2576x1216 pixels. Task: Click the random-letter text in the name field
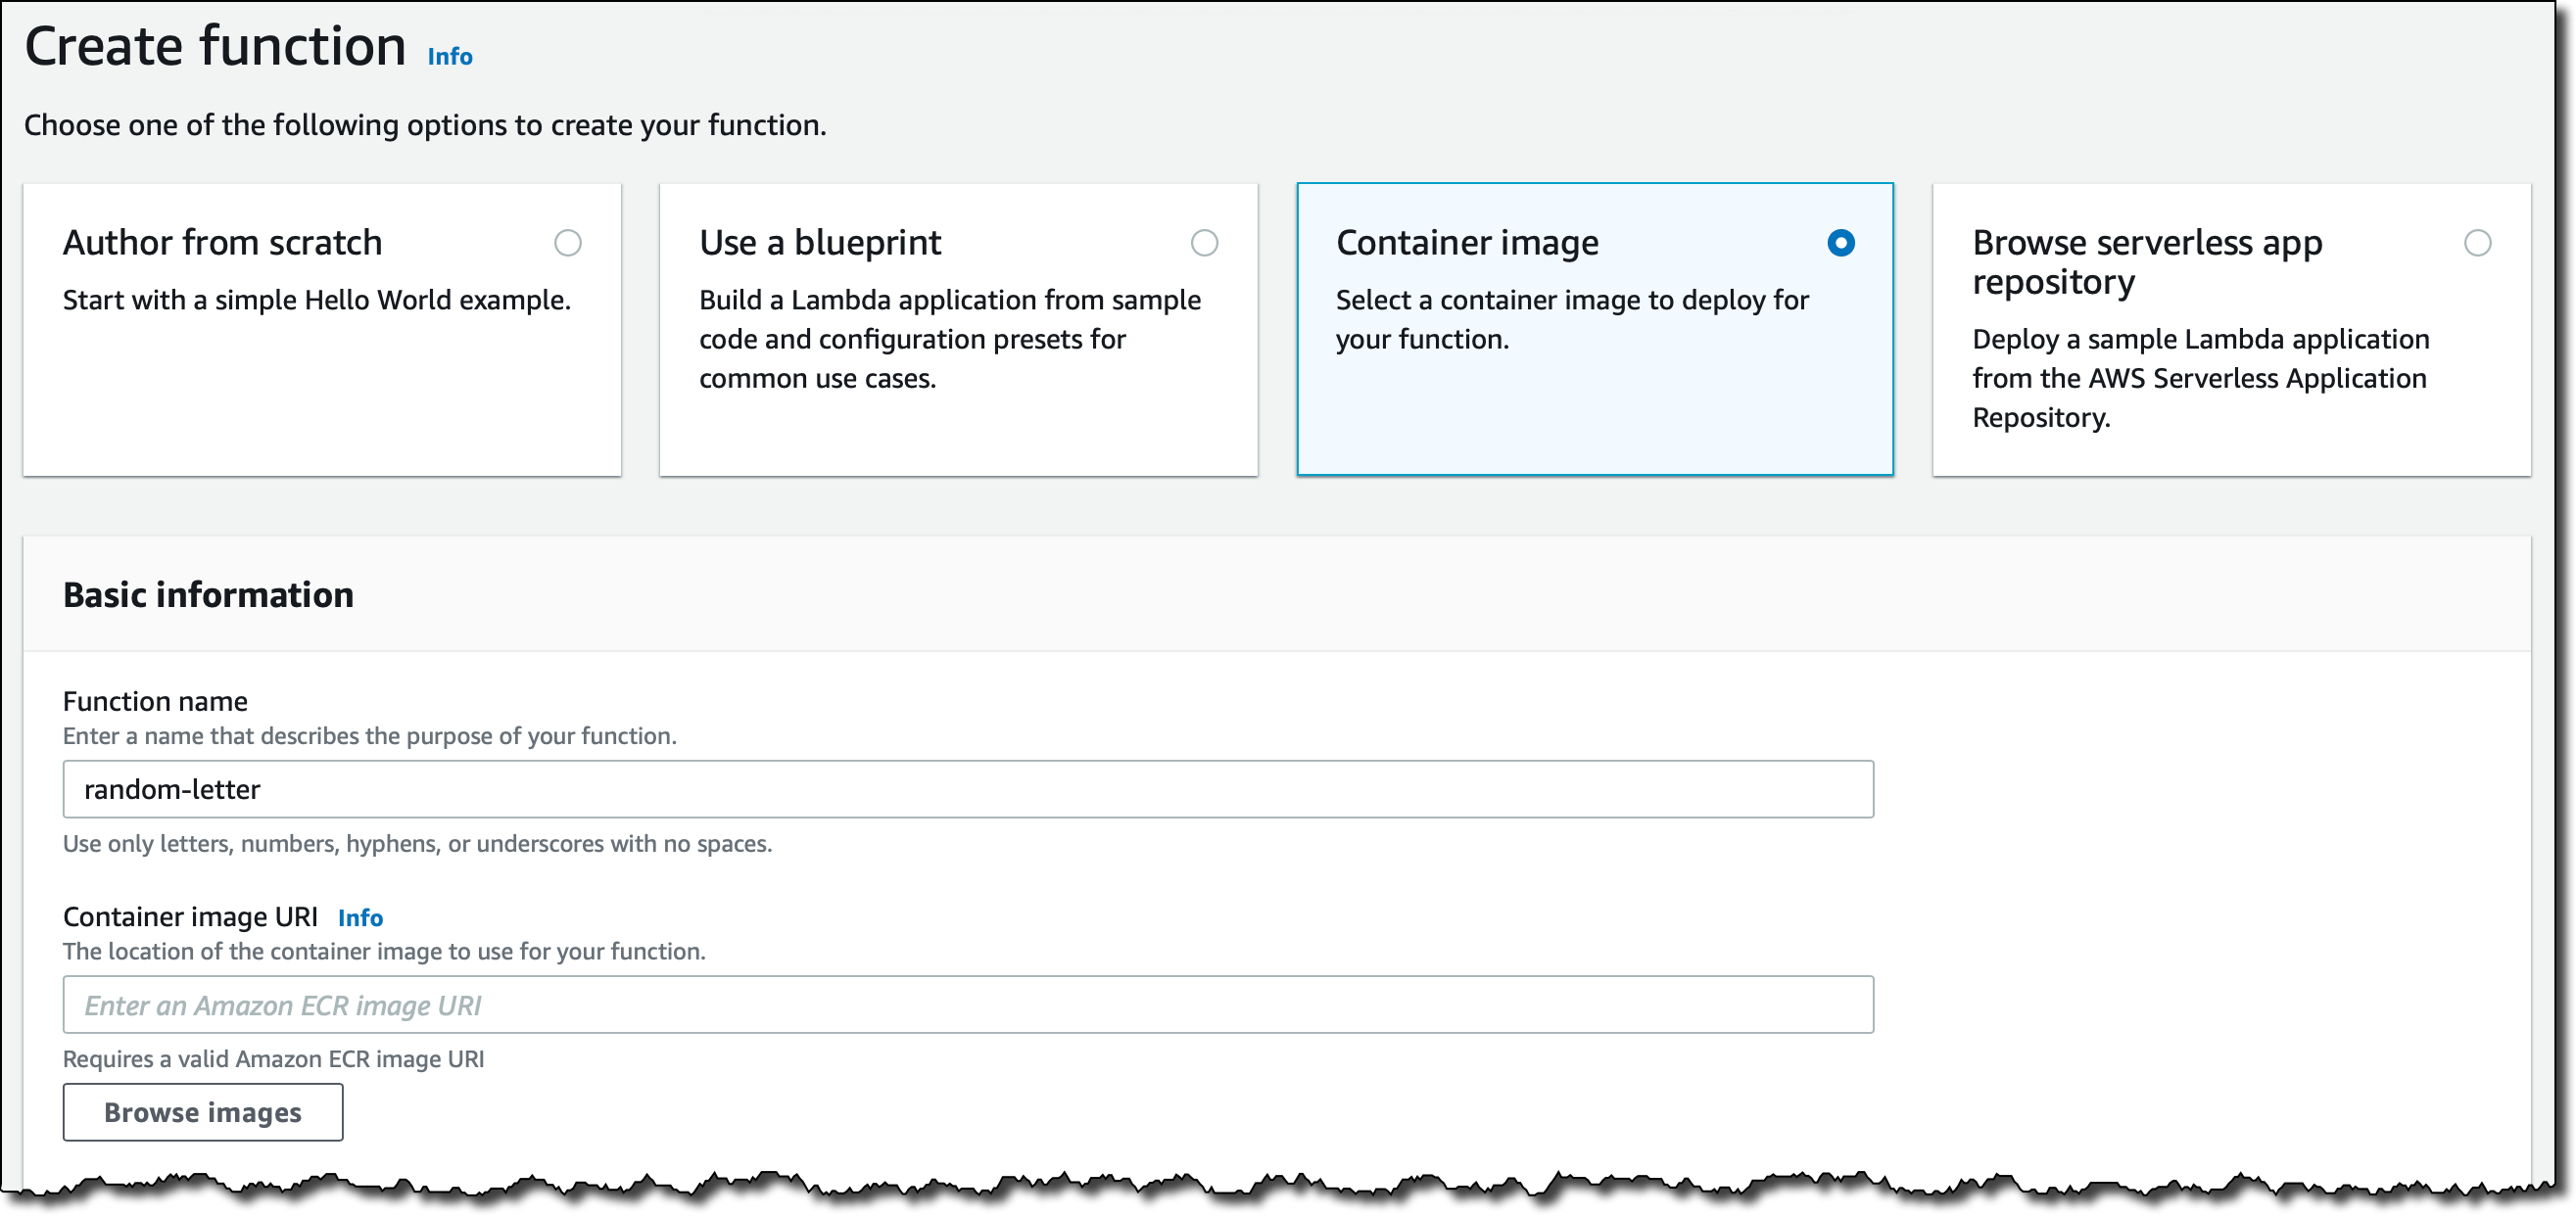click(x=170, y=789)
